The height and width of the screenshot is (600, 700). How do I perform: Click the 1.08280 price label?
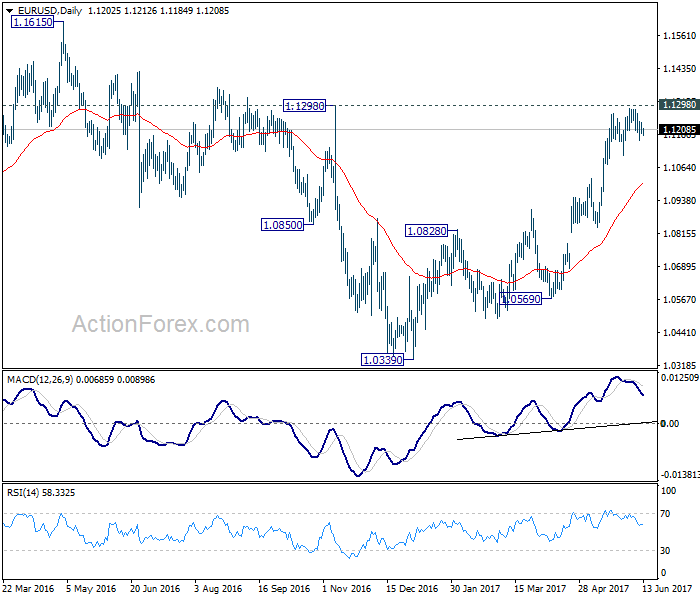[x=426, y=231]
